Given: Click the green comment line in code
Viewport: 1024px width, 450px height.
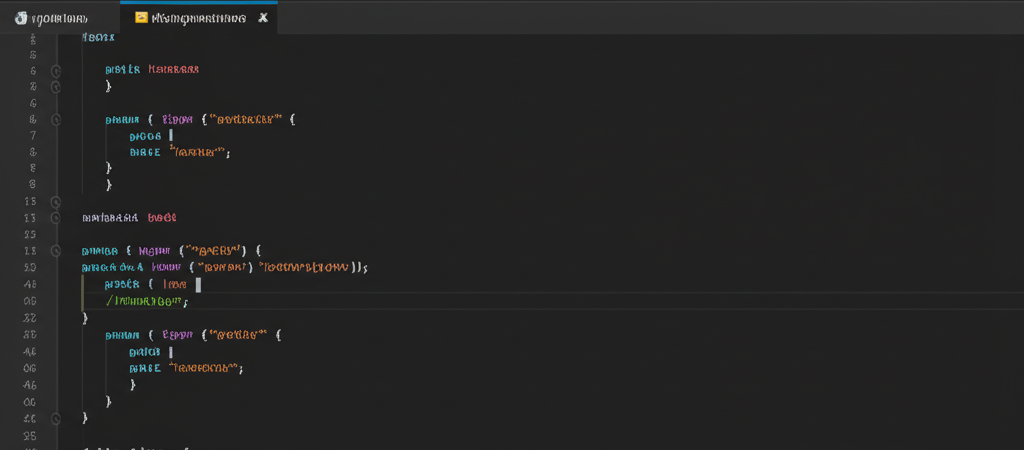Looking at the screenshot, I should pyautogui.click(x=146, y=302).
